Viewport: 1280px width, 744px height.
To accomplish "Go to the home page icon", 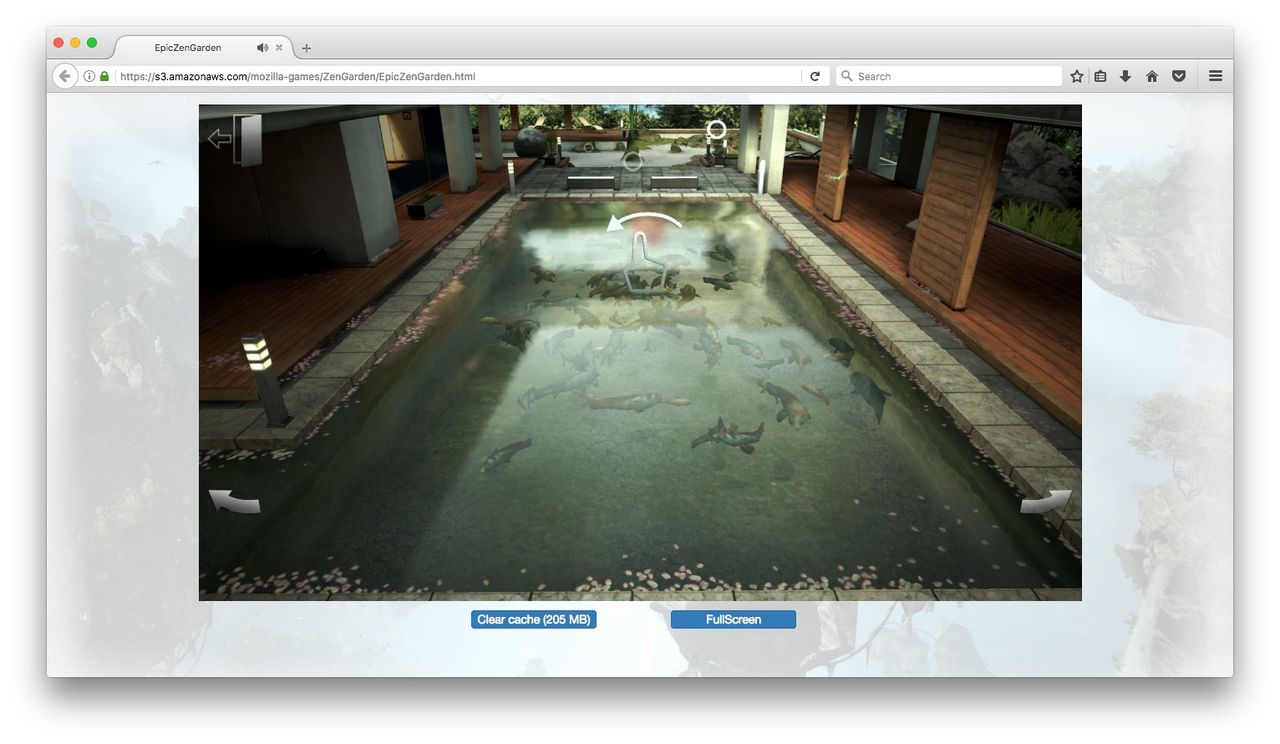I will coord(1152,76).
